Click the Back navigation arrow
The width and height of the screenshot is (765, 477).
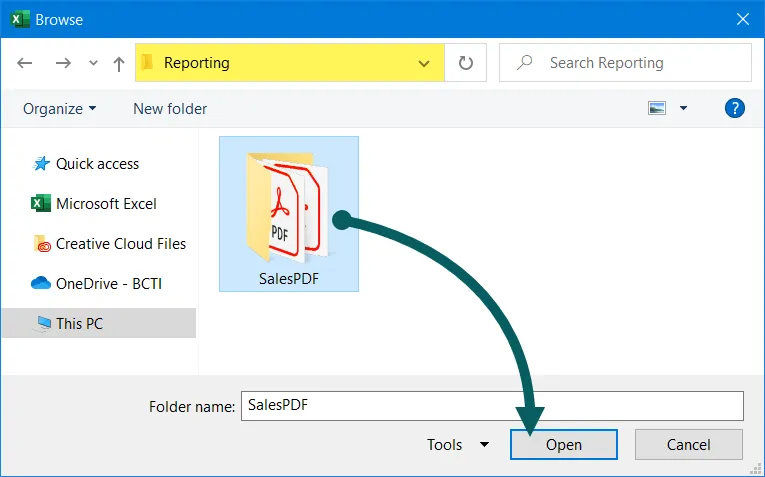(x=25, y=63)
